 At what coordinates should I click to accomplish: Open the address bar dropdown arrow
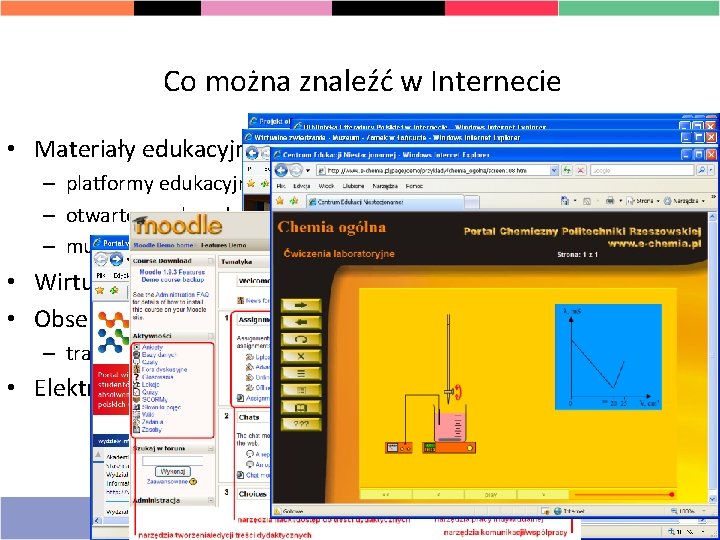(554, 170)
